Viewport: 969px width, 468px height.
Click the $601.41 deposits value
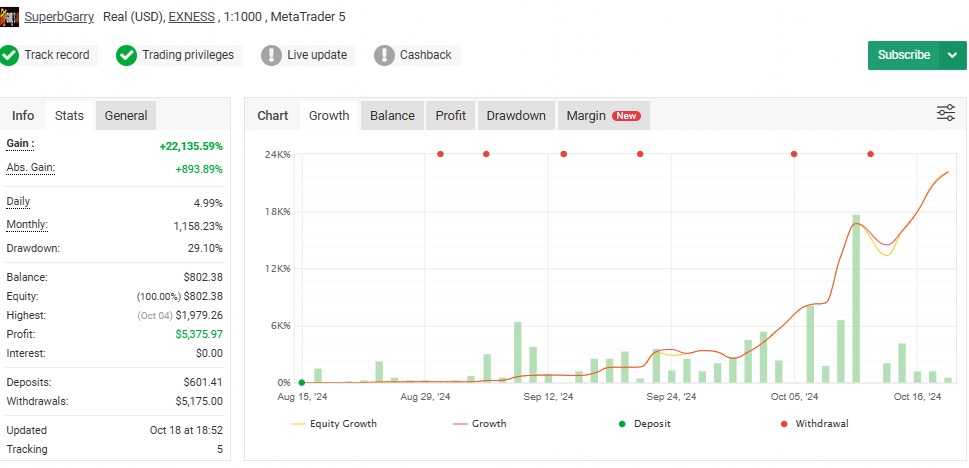click(203, 382)
